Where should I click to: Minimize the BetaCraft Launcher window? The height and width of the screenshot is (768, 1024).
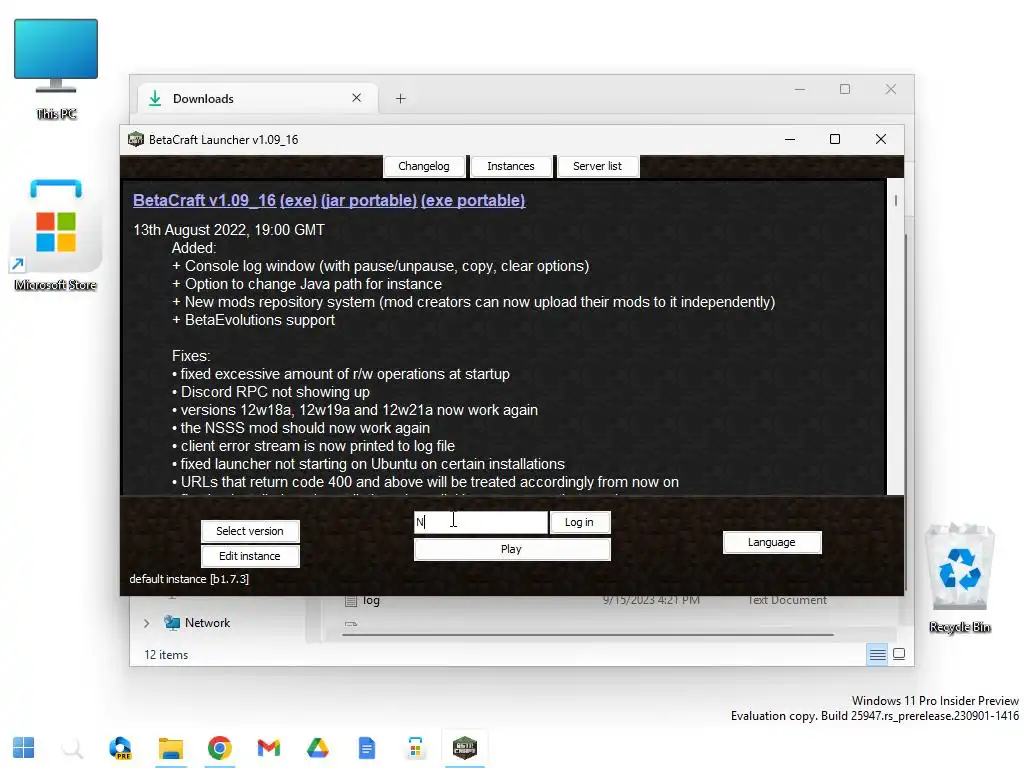coord(790,139)
